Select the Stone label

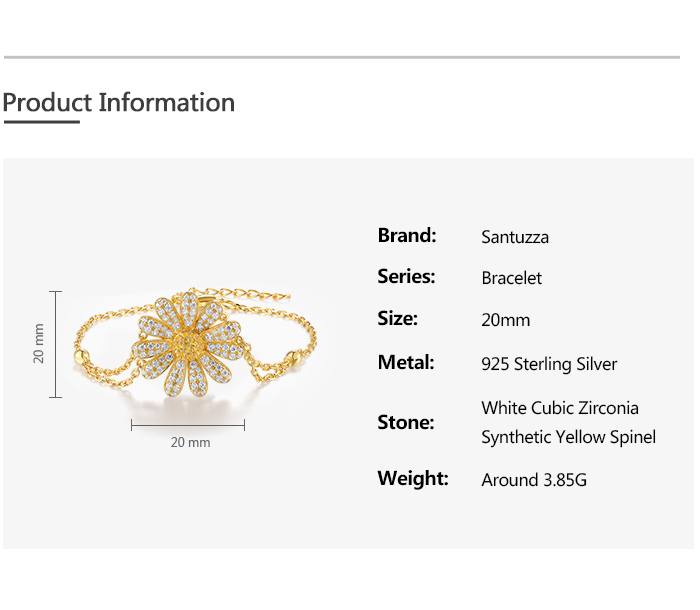406,423
